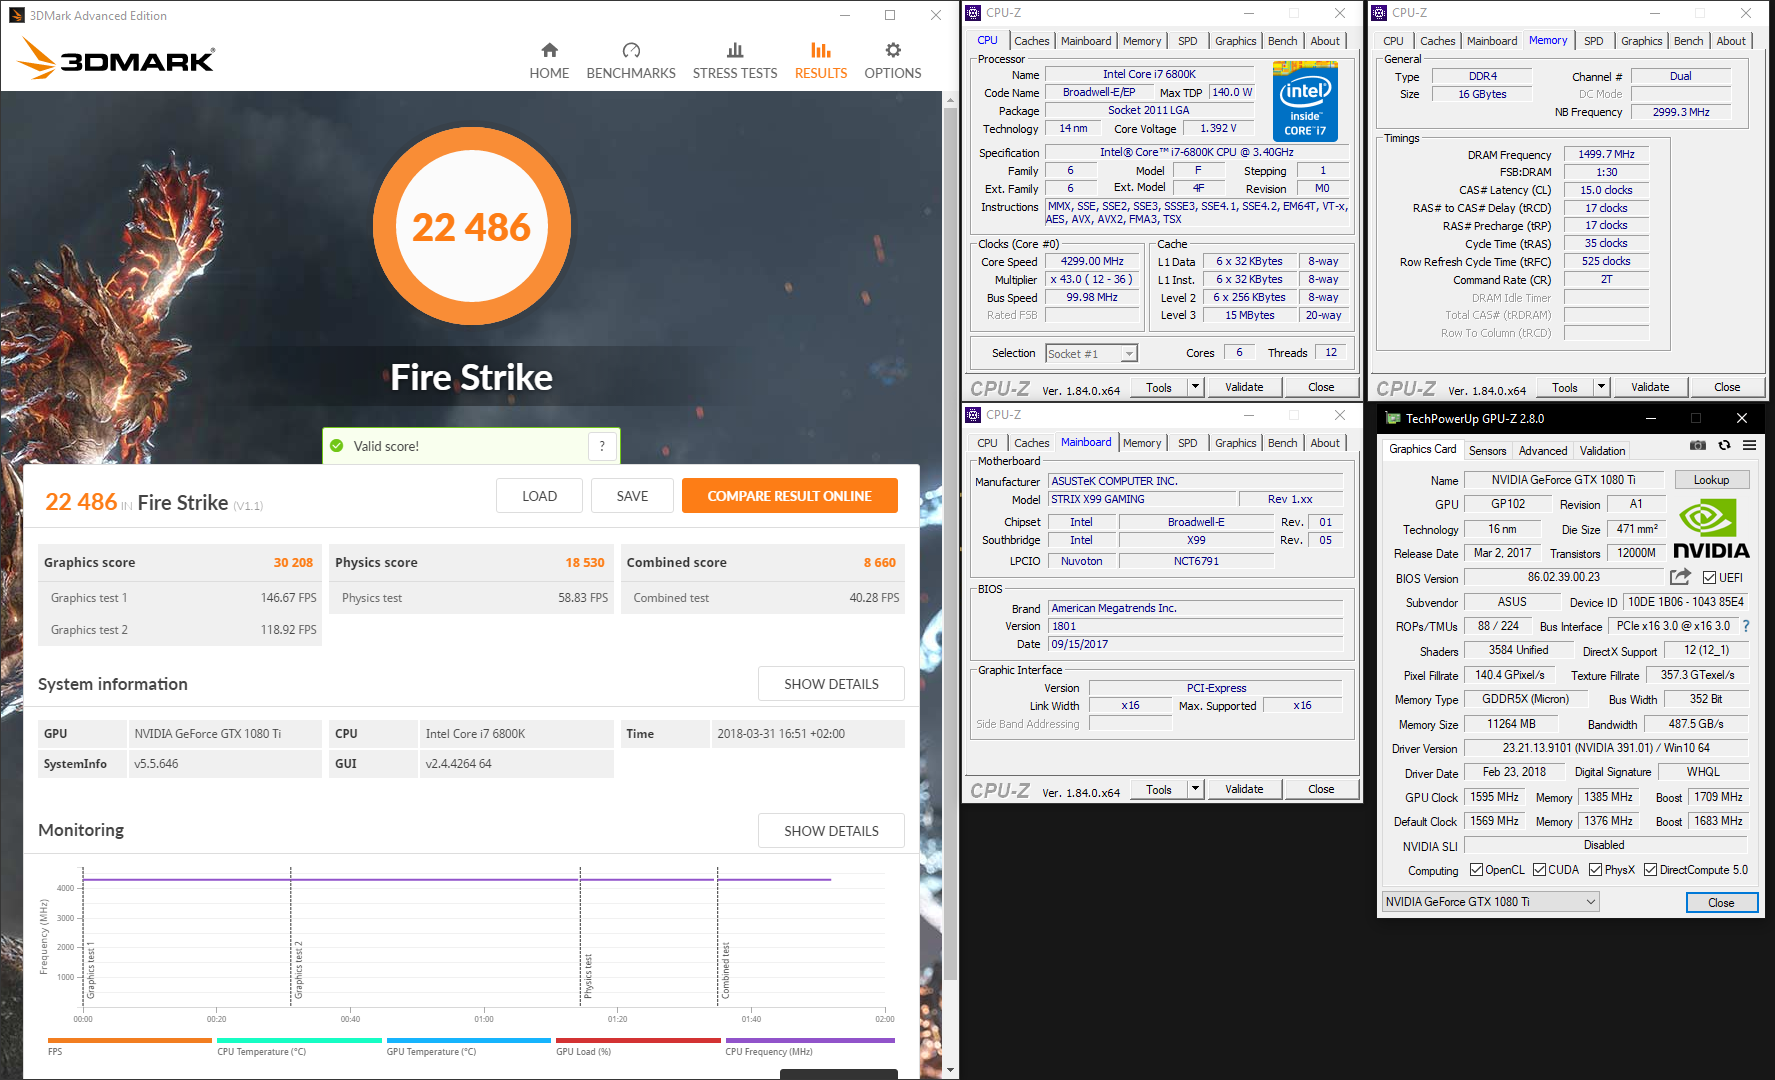Click Physics score value 18 530
The image size is (1775, 1080).
point(585,562)
